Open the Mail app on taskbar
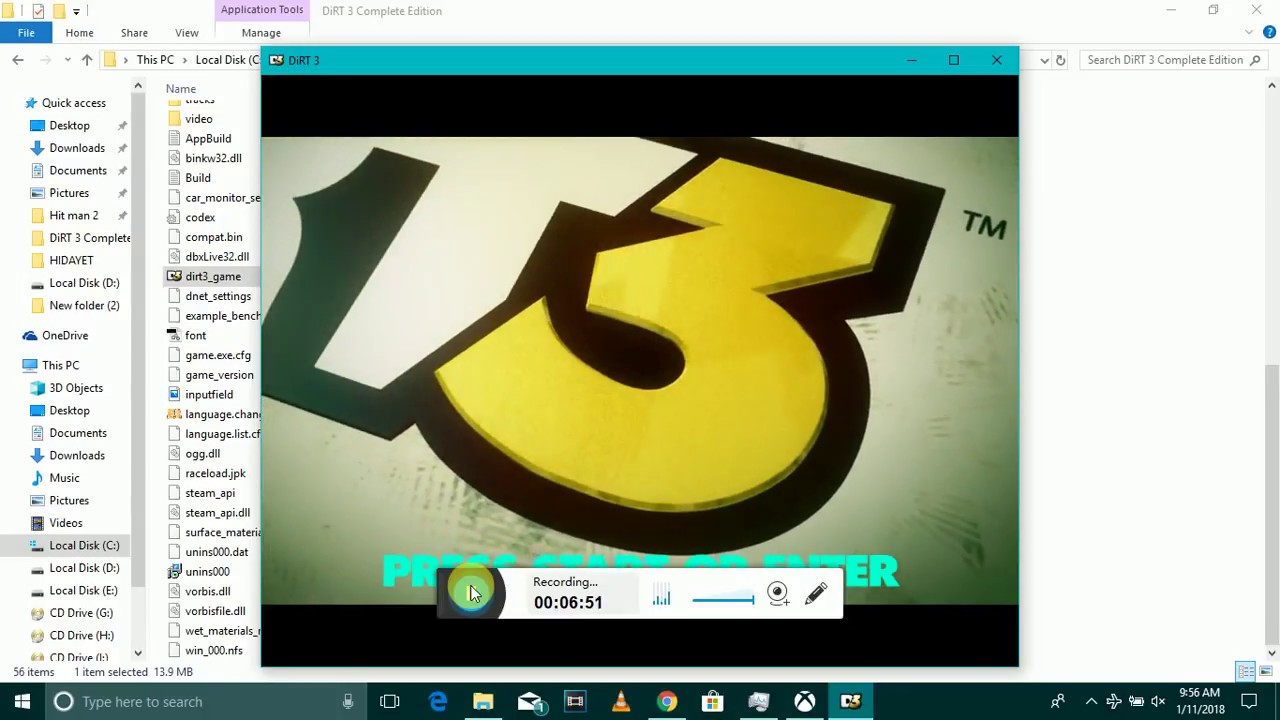This screenshot has width=1280, height=720. pos(530,702)
